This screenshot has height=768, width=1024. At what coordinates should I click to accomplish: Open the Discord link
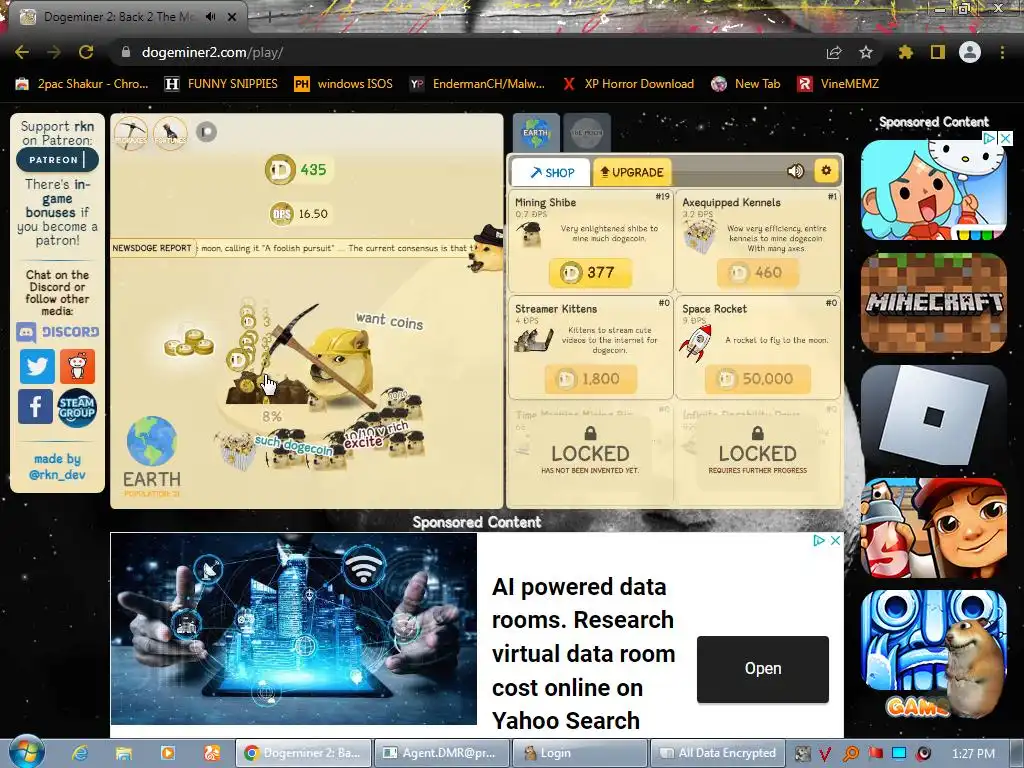[57, 332]
